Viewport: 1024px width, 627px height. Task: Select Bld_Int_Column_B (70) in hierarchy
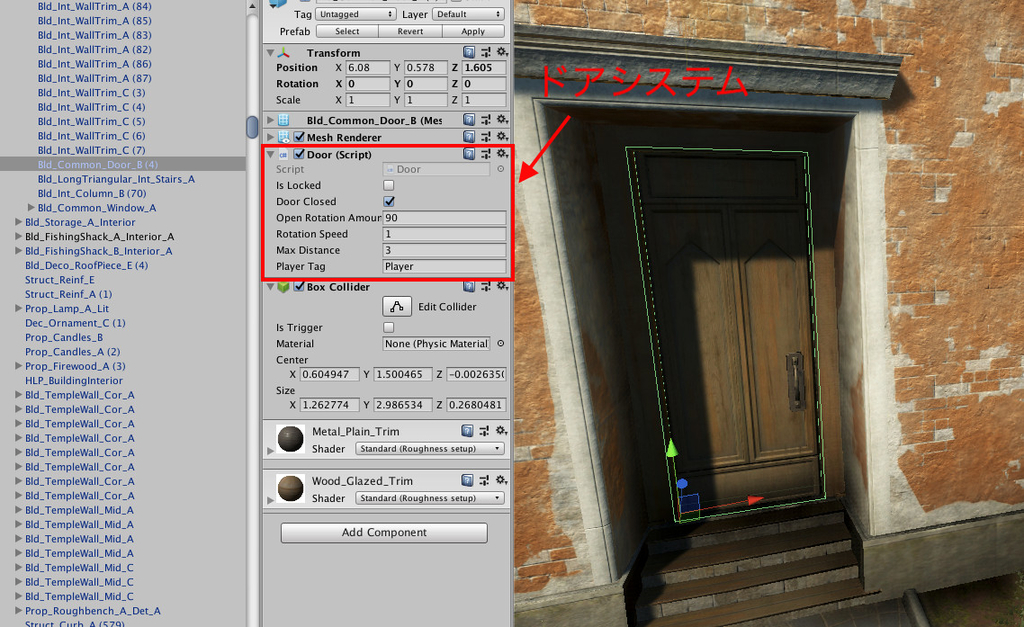point(92,193)
